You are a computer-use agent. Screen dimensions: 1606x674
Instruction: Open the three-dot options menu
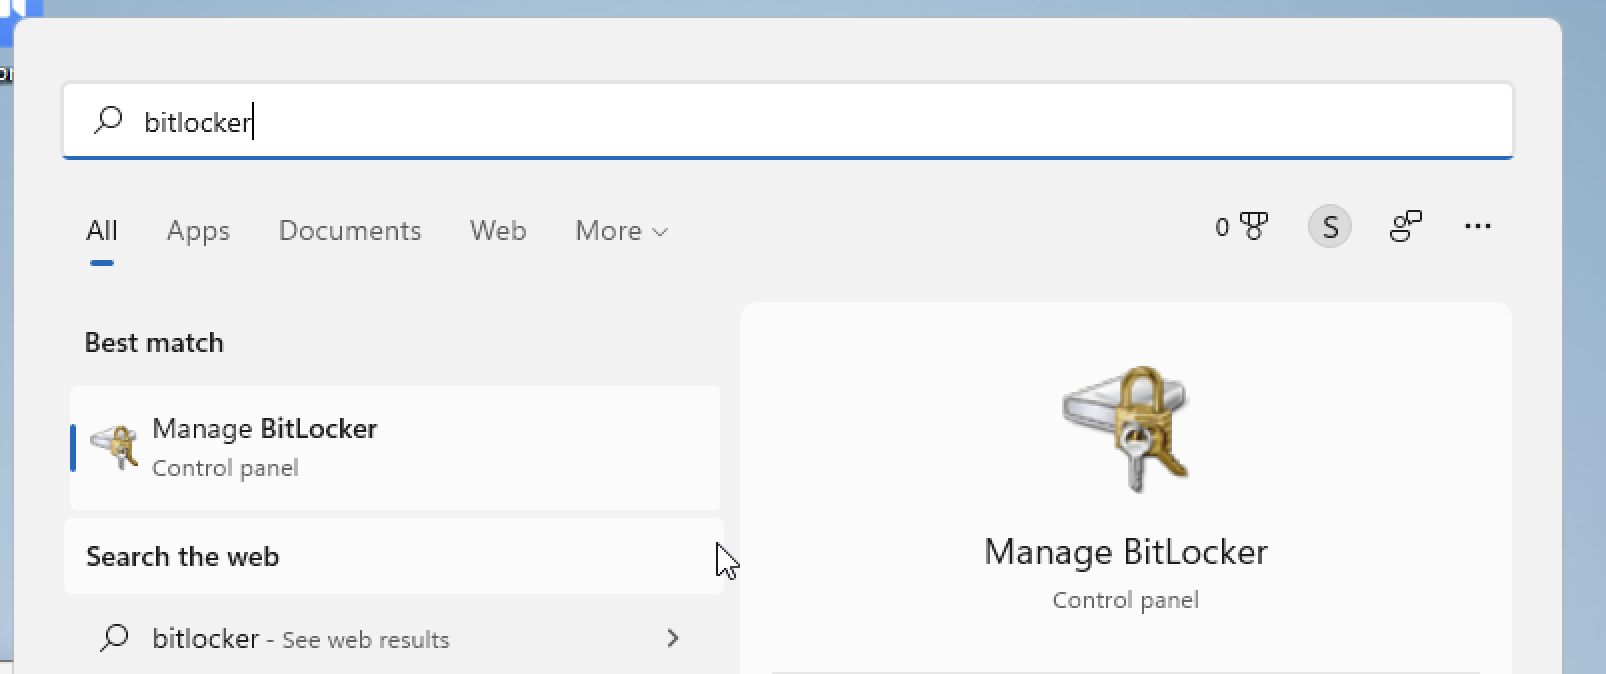pos(1478,226)
